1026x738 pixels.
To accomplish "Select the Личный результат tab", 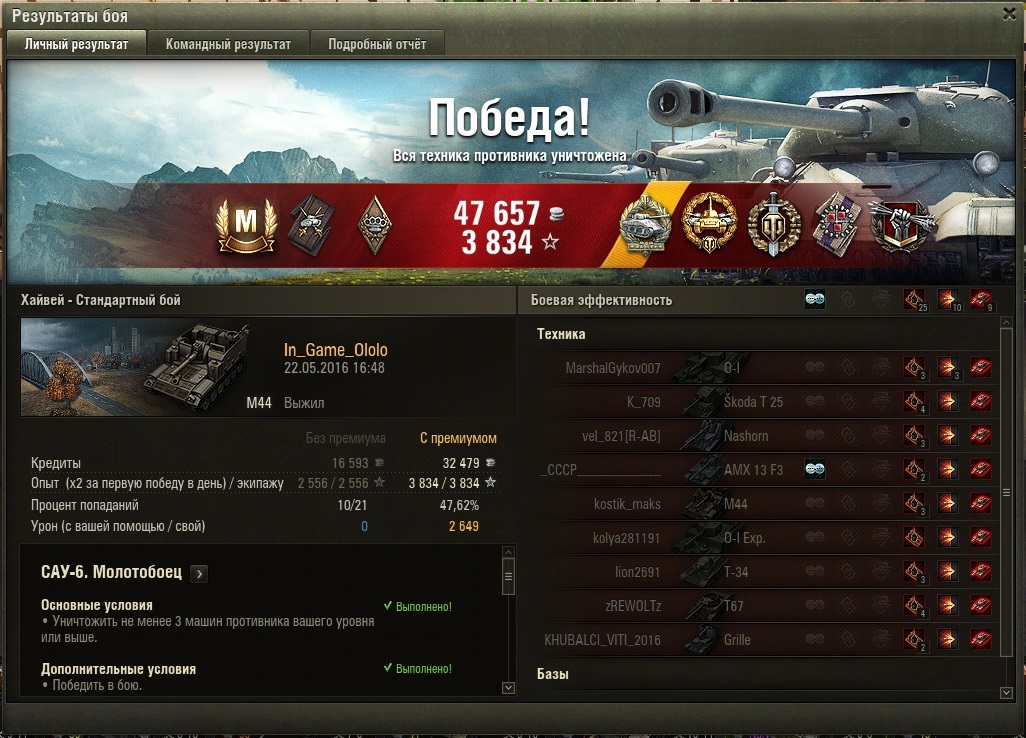I will point(77,44).
